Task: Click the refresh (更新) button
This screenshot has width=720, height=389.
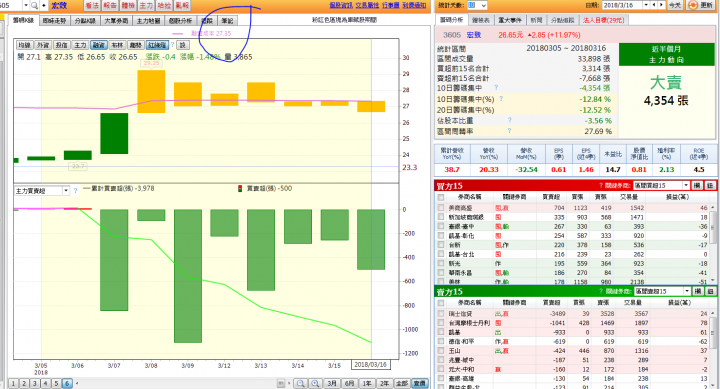Action: [x=701, y=5]
